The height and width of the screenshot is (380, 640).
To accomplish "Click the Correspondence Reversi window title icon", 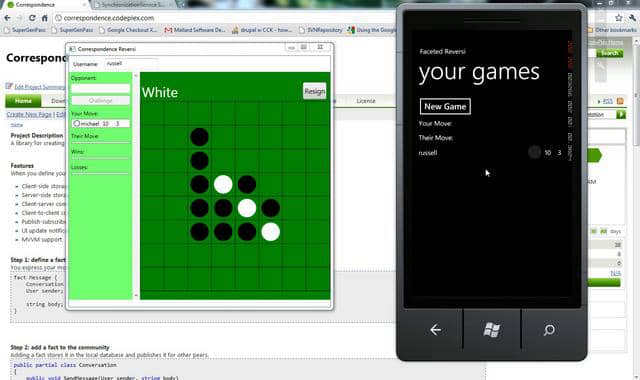I will pos(72,49).
